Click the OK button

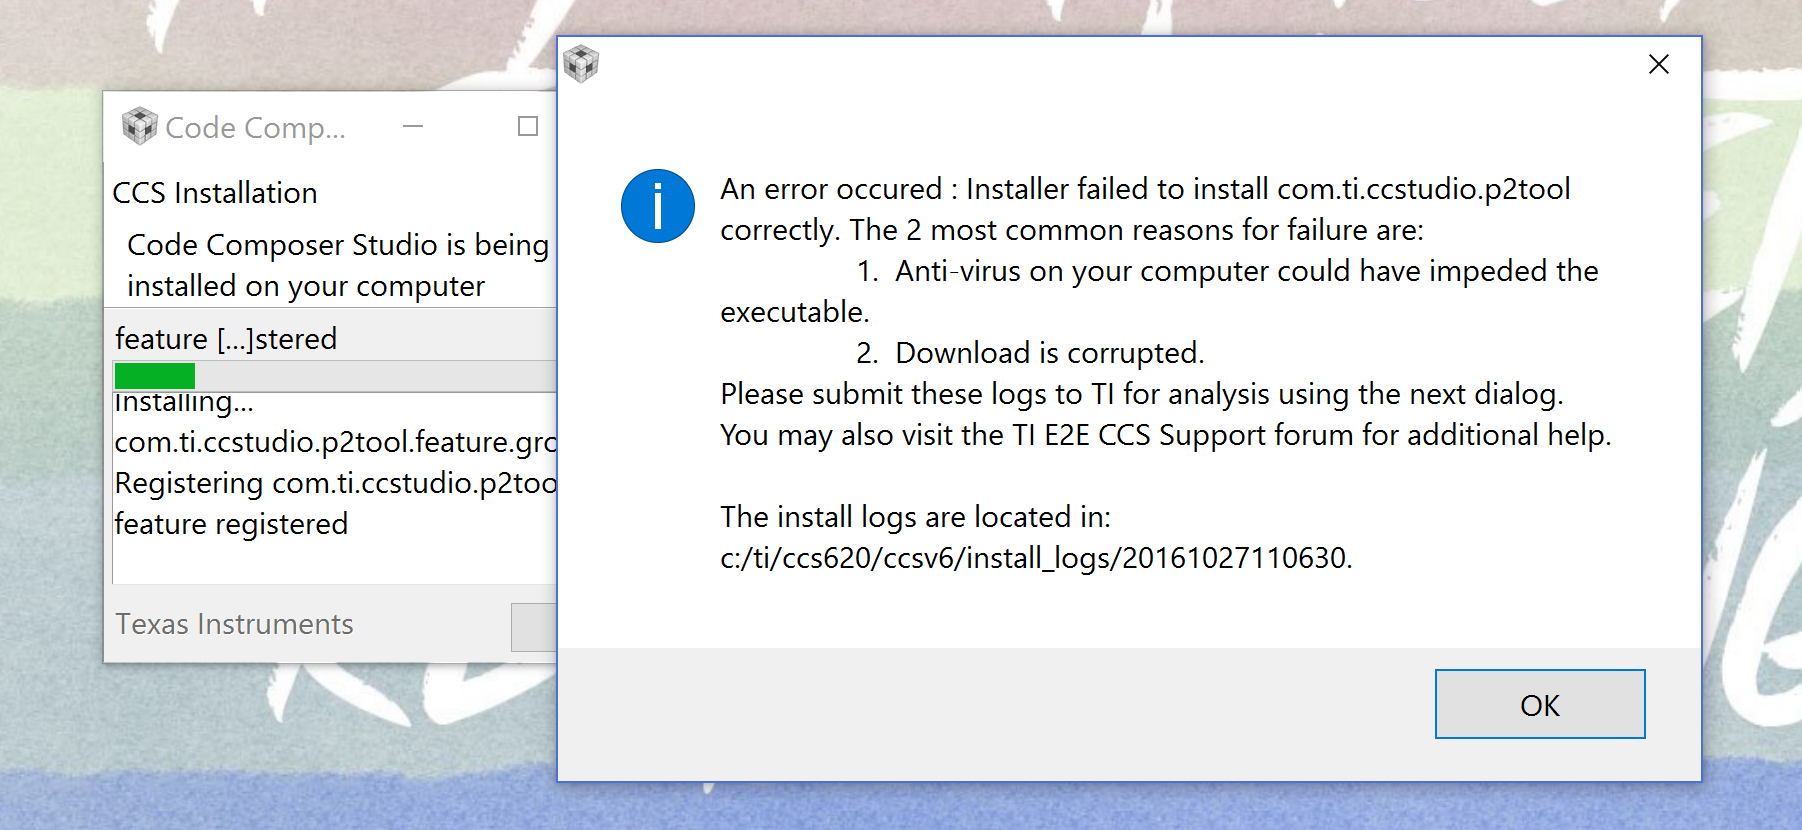tap(1539, 704)
